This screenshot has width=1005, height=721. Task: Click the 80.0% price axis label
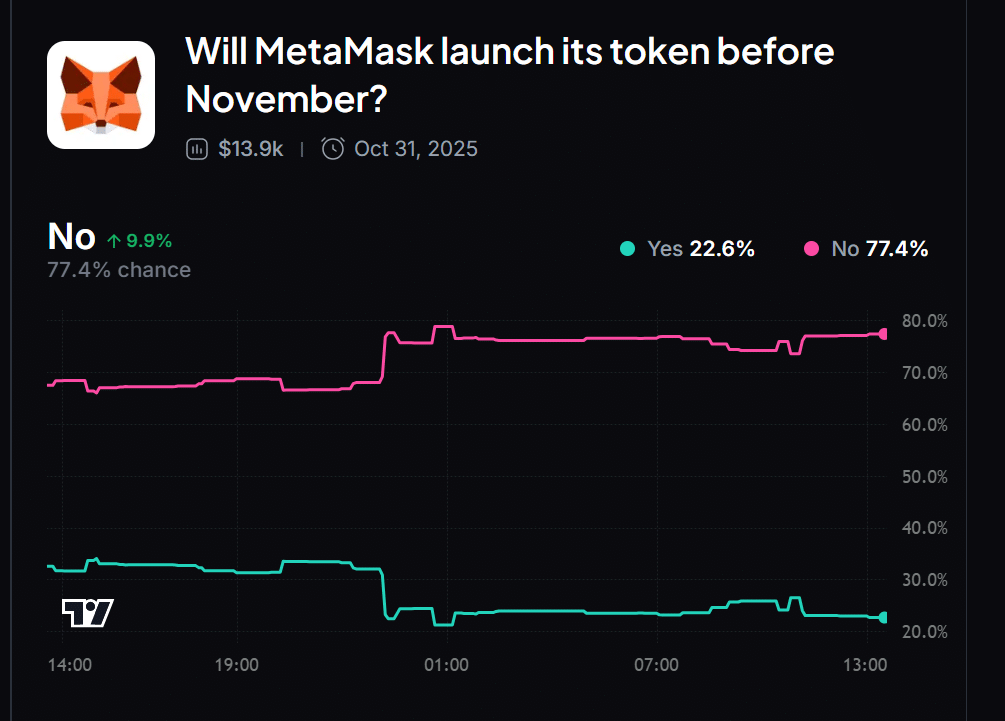(x=924, y=321)
